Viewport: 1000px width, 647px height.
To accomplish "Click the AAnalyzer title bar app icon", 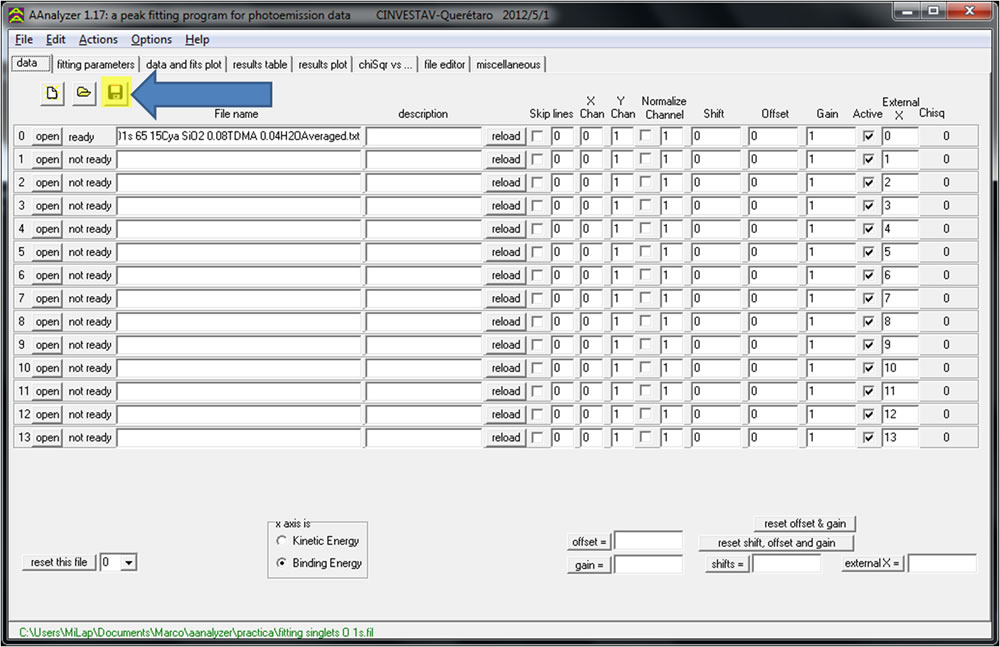I will [x=16, y=14].
